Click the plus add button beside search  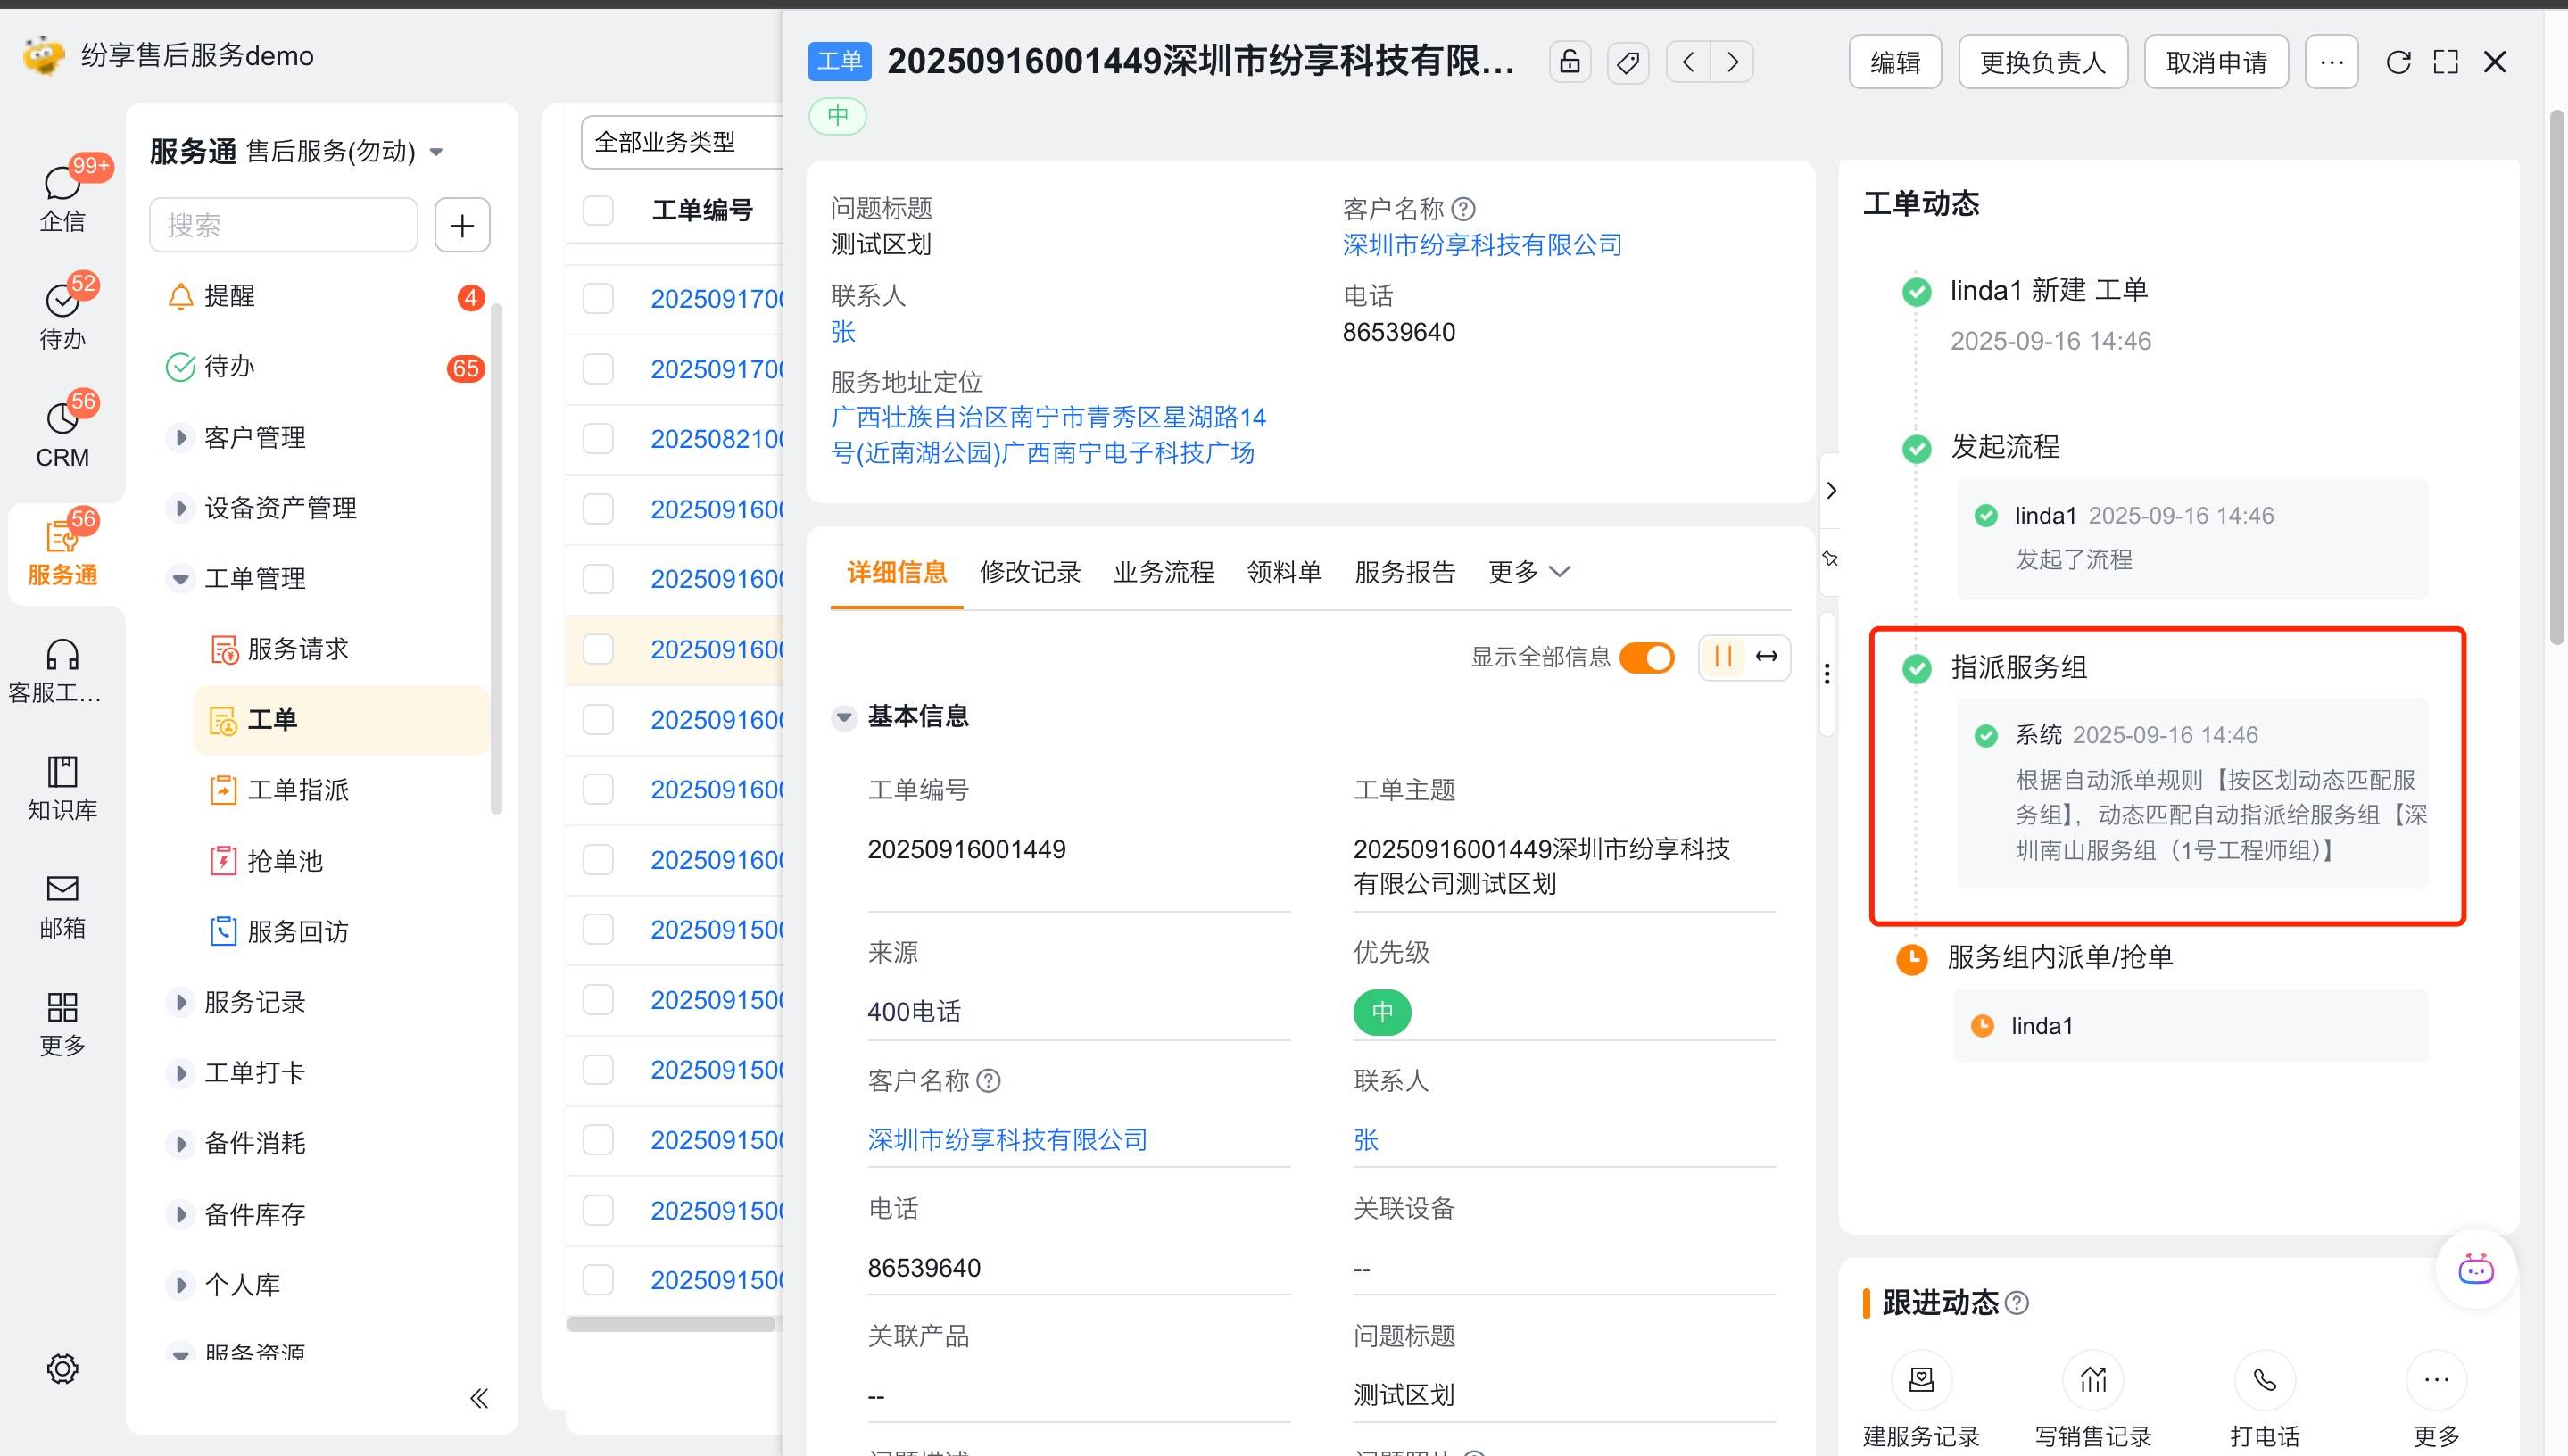click(x=462, y=225)
